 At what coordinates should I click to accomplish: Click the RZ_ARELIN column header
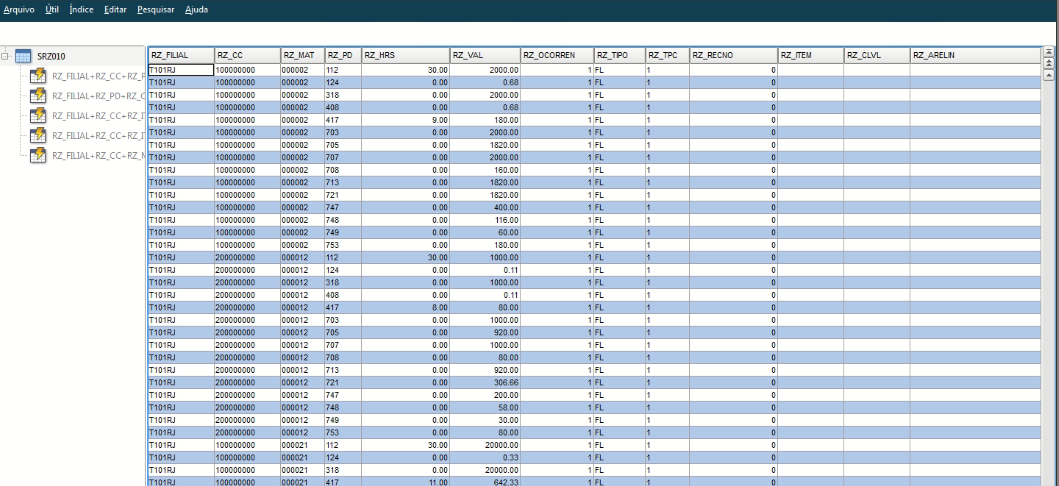point(975,55)
